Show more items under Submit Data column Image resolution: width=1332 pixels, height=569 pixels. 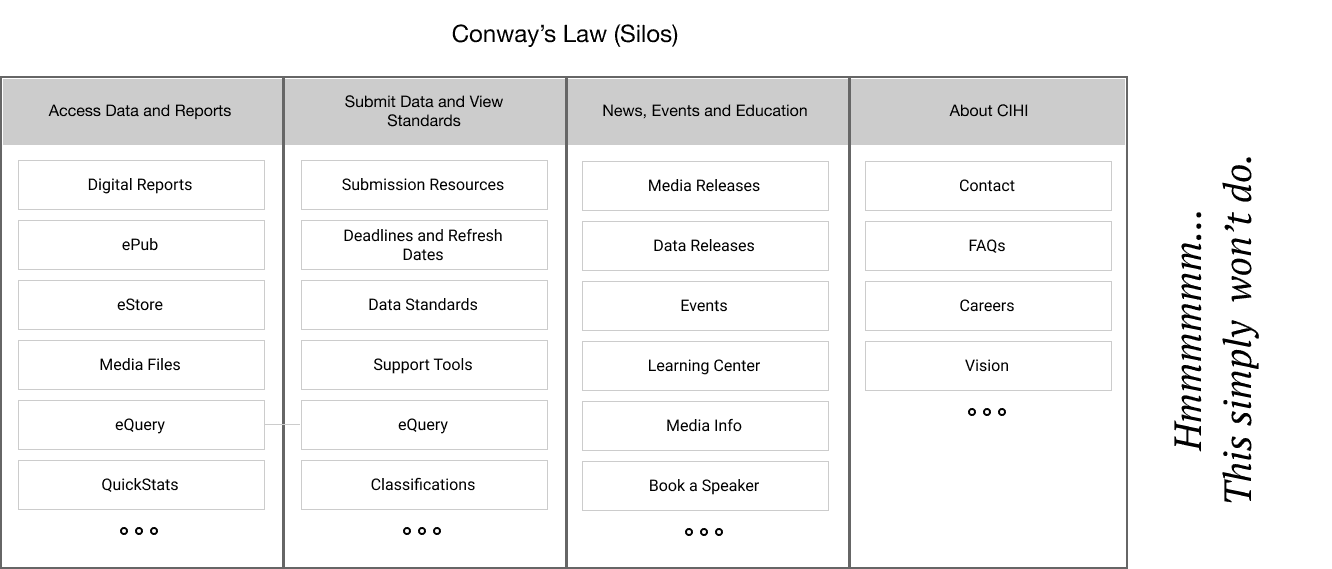pos(422,531)
